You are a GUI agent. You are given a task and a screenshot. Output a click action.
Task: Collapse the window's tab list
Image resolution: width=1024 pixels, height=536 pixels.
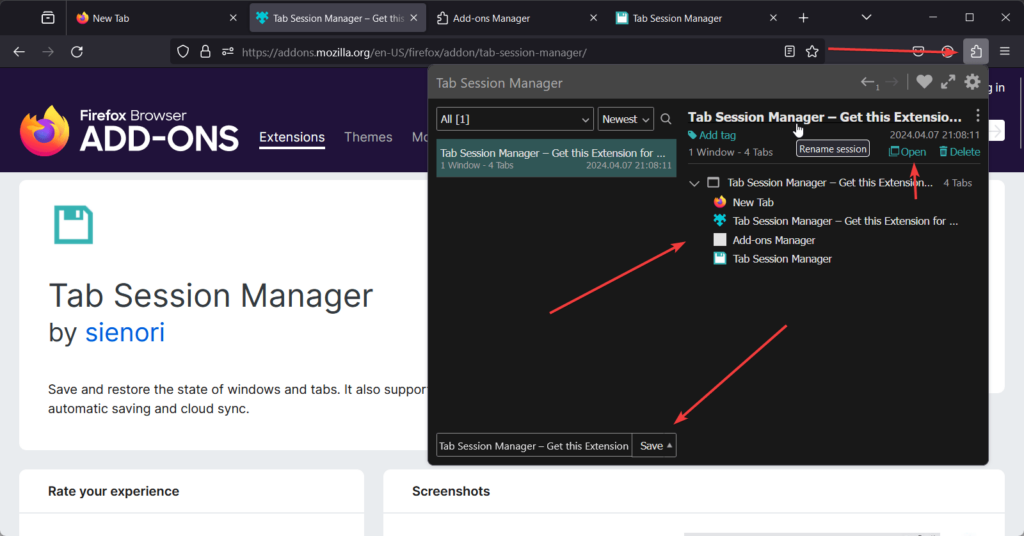694,183
